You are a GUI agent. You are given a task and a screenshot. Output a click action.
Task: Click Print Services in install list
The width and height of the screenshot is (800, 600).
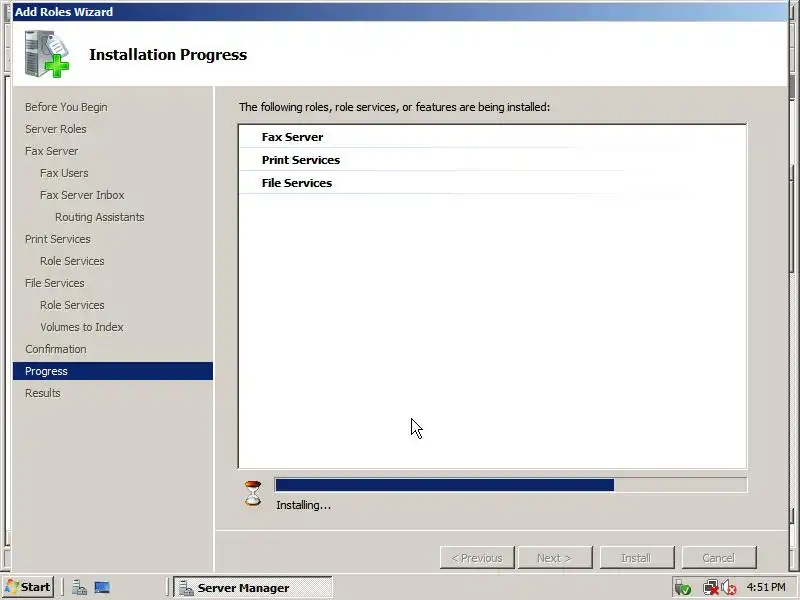click(x=301, y=160)
